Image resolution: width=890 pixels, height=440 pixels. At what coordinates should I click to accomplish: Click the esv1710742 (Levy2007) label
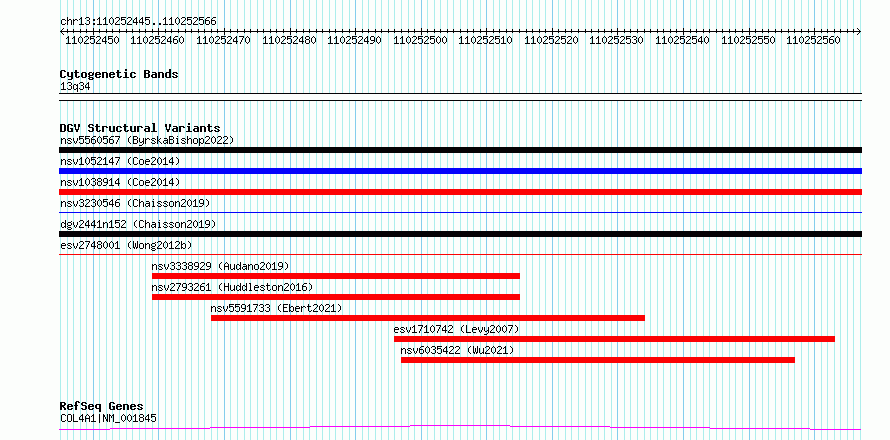[x=456, y=329]
